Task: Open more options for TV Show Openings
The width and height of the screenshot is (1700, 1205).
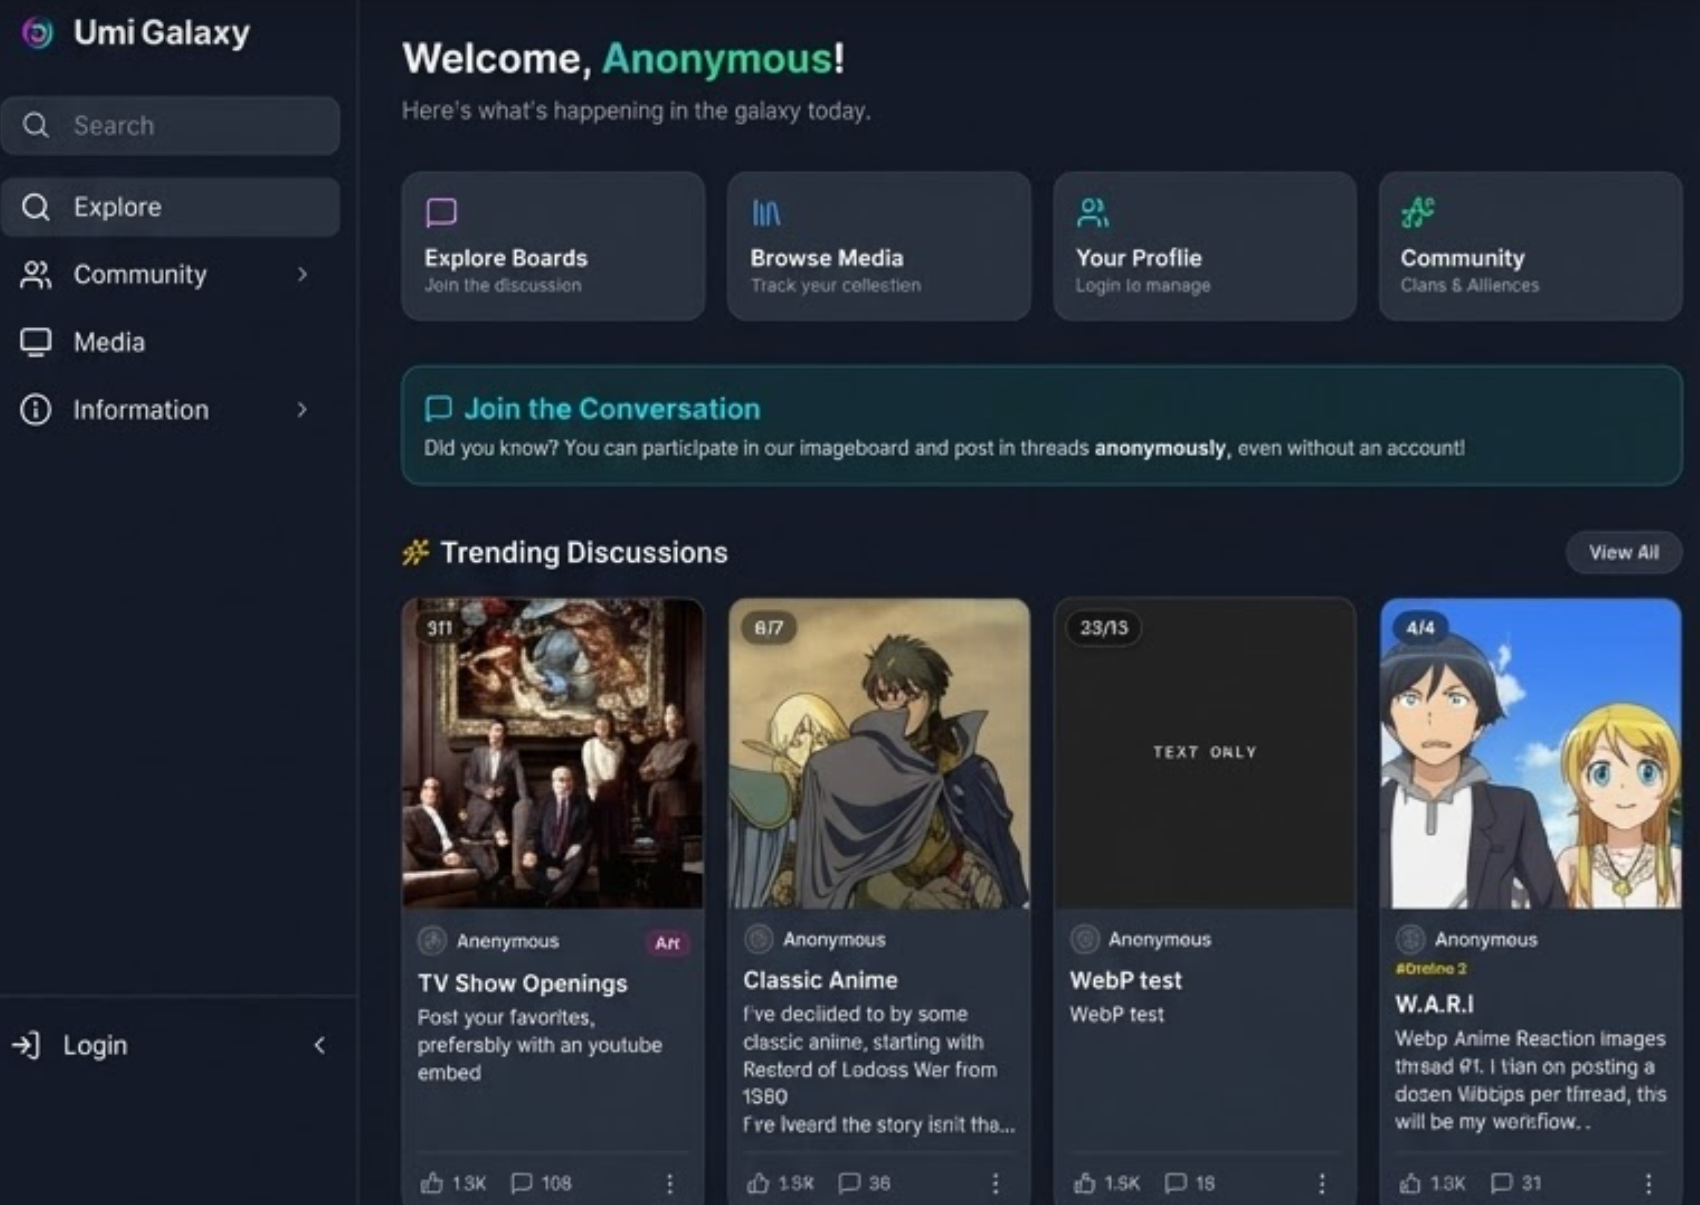Action: (x=670, y=1184)
